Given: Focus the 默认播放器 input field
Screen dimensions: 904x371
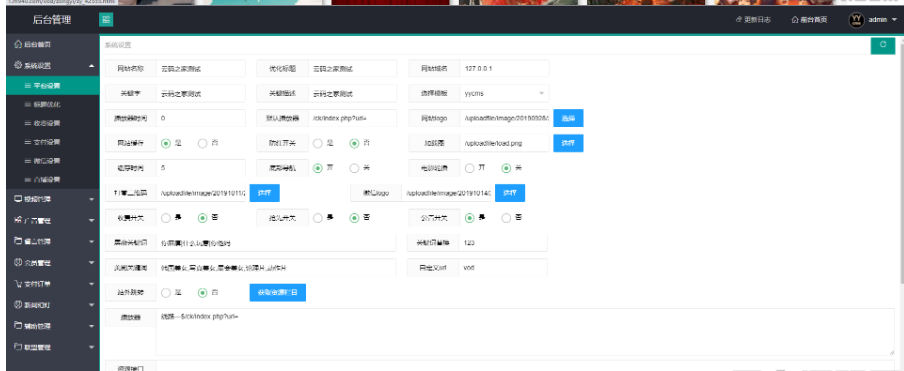Looking at the screenshot, I should point(352,118).
